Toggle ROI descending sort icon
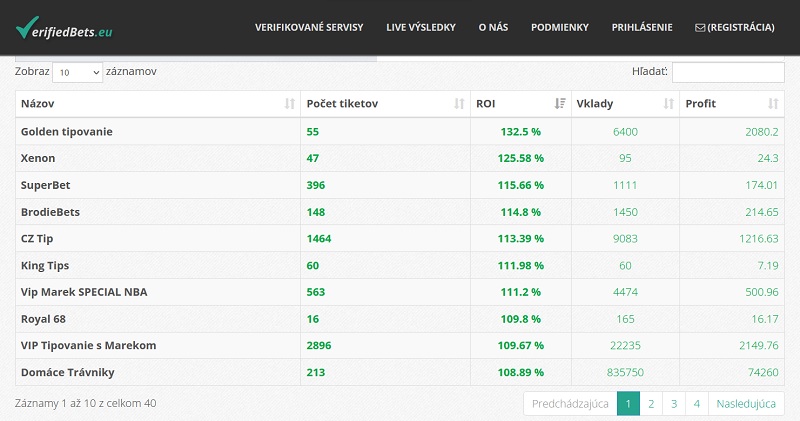 coord(560,104)
